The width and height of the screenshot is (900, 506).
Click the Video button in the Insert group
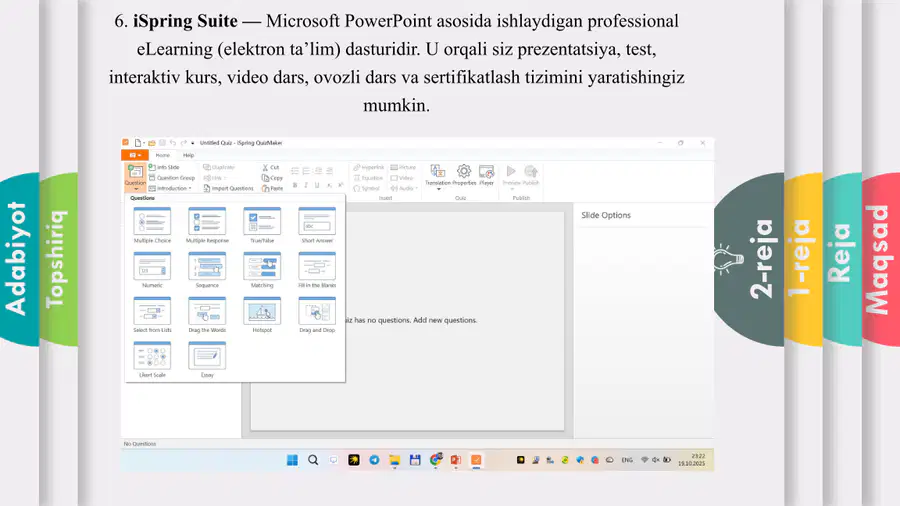402,178
